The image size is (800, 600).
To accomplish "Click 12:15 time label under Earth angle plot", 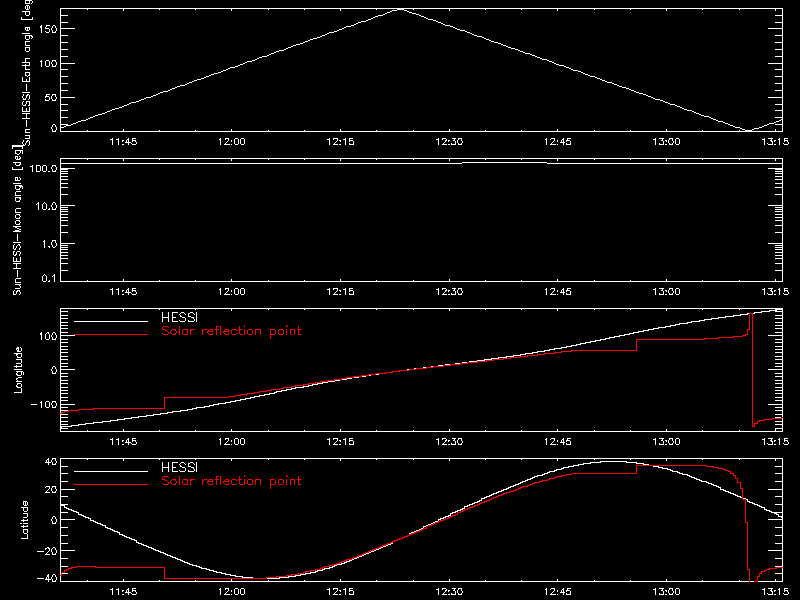I will [340, 141].
